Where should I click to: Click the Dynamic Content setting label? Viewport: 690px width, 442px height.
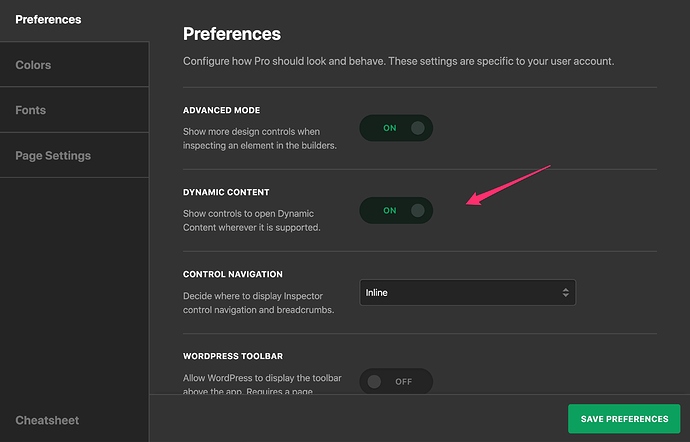(226, 192)
